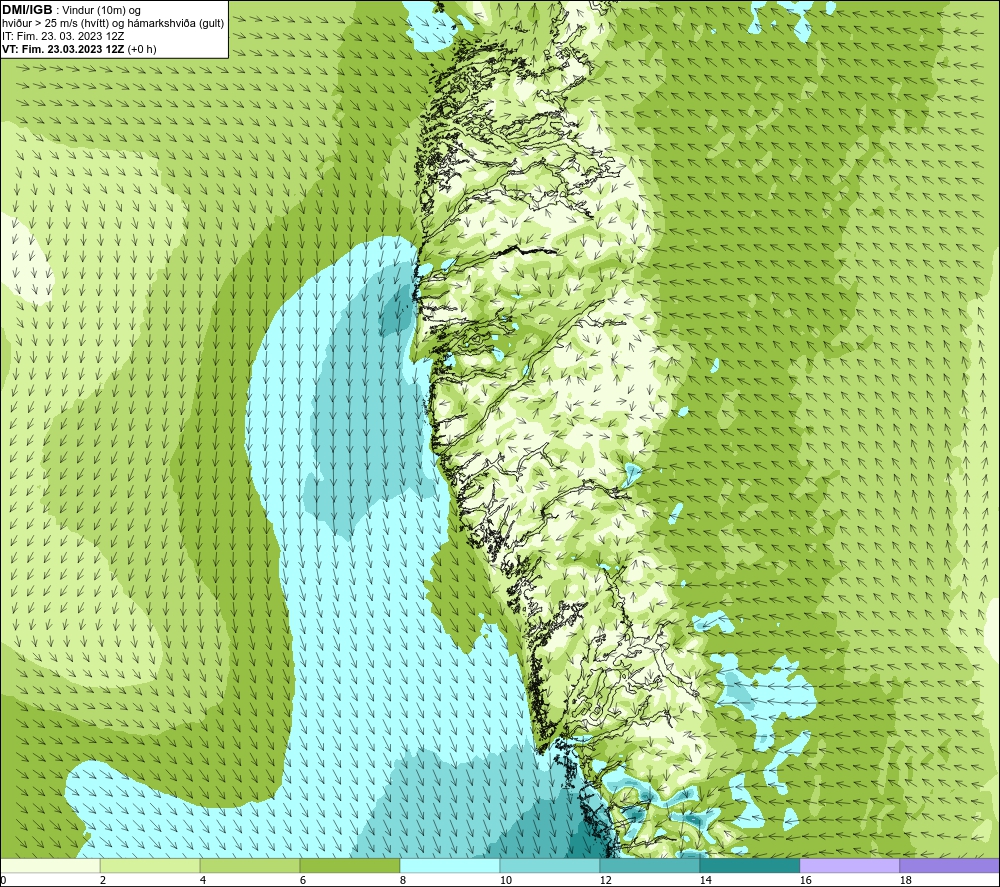The height and width of the screenshot is (887, 1000).
Task: Click the purple swatch above 18 m/s
Action: (949, 866)
